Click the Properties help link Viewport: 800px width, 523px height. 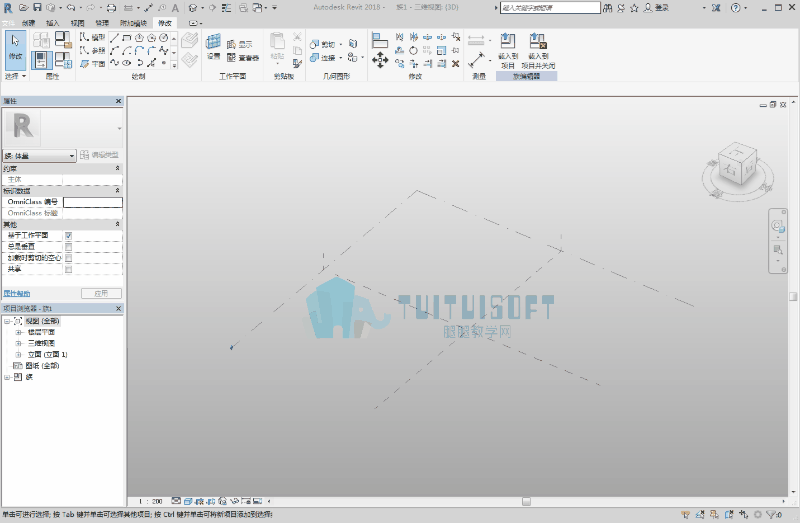point(17,293)
